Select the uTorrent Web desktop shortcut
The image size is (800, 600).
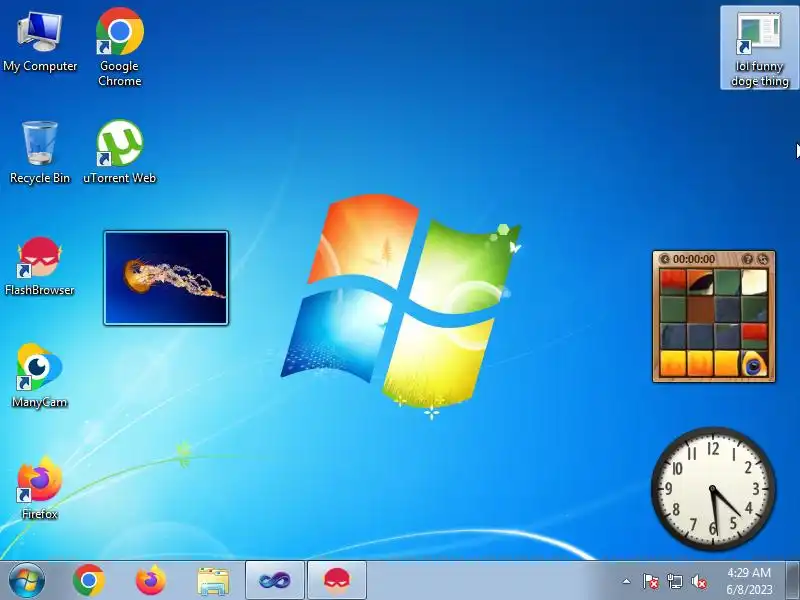[x=119, y=152]
